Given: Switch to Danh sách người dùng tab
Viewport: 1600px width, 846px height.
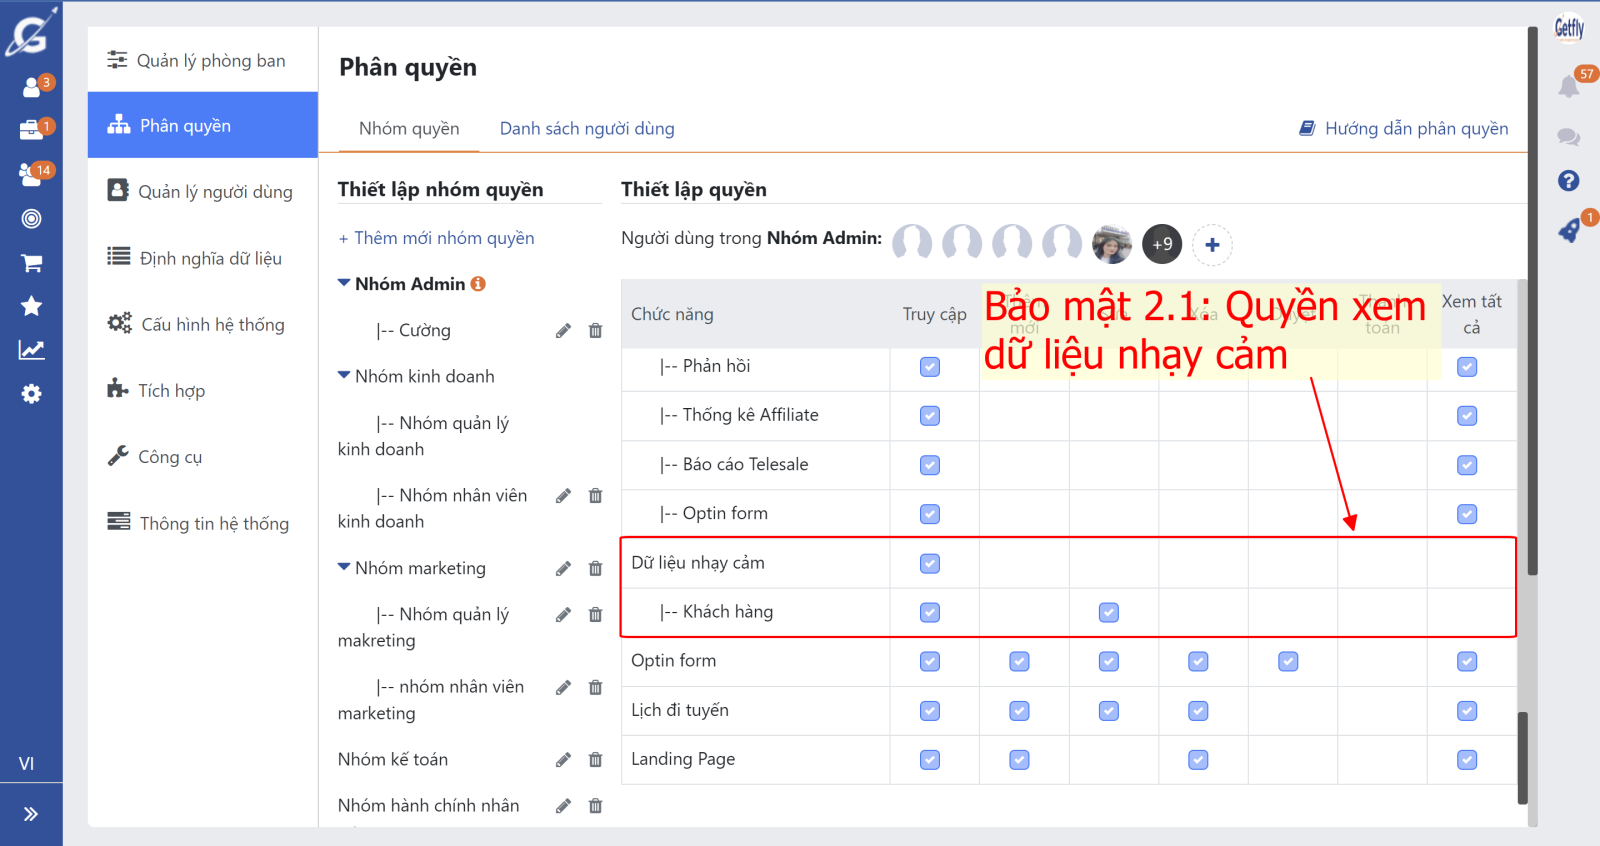Looking at the screenshot, I should [x=587, y=129].
